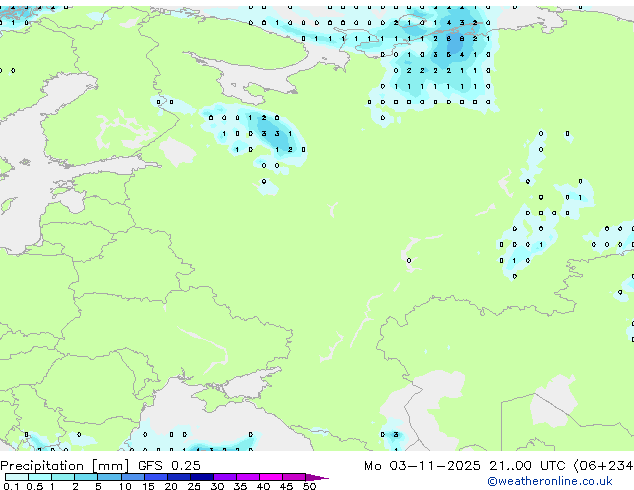Click legend scale label '0.5'
The height and width of the screenshot is (490, 634).
[34, 486]
